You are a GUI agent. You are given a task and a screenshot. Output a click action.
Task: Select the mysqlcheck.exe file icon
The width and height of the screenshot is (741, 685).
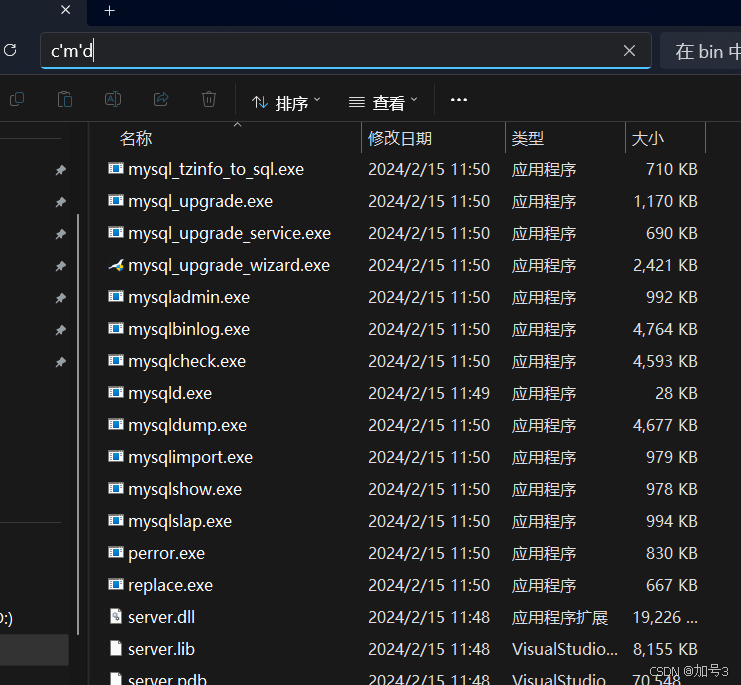pos(116,361)
